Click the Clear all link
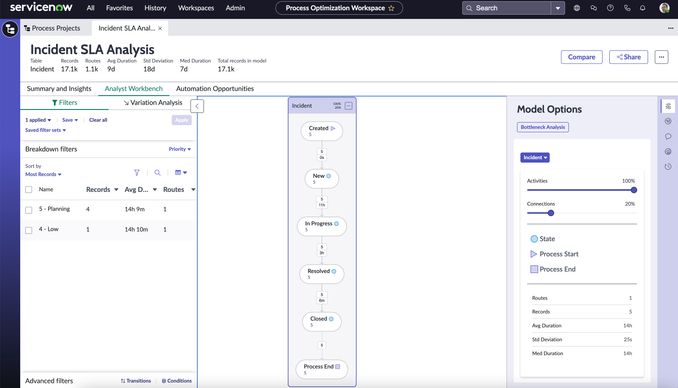This screenshot has height=388, width=678. (98, 120)
